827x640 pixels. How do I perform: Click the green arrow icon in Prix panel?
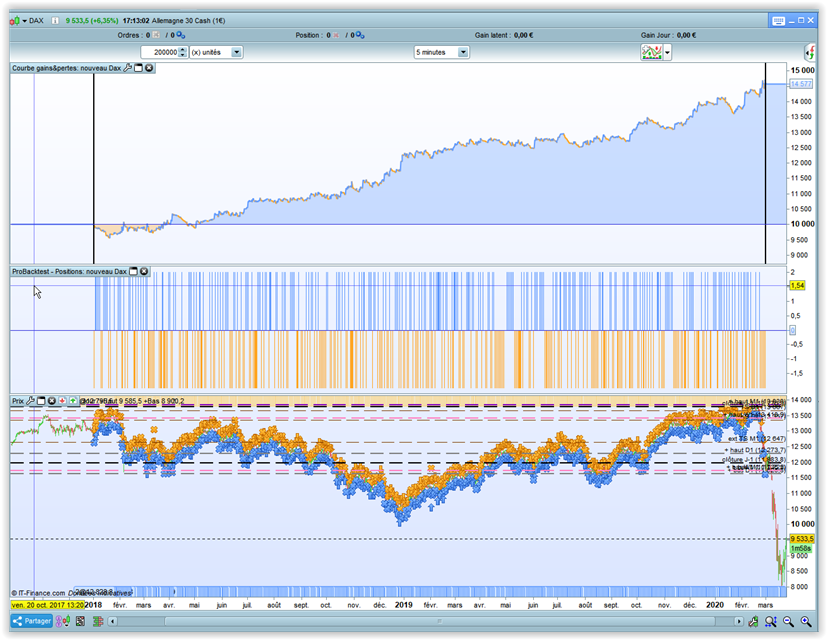73,401
